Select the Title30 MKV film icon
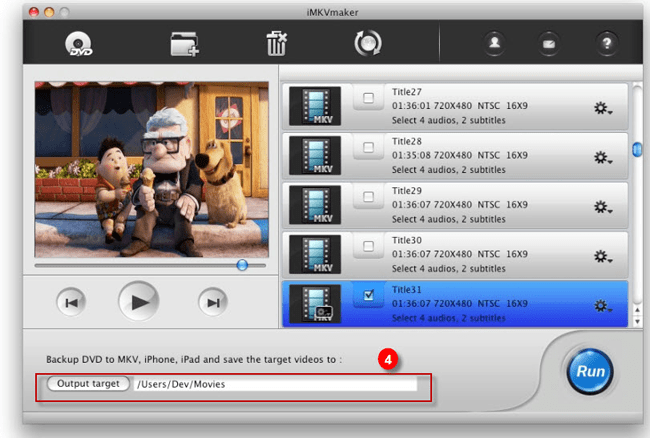Viewport: 650px width, 438px height. point(315,254)
